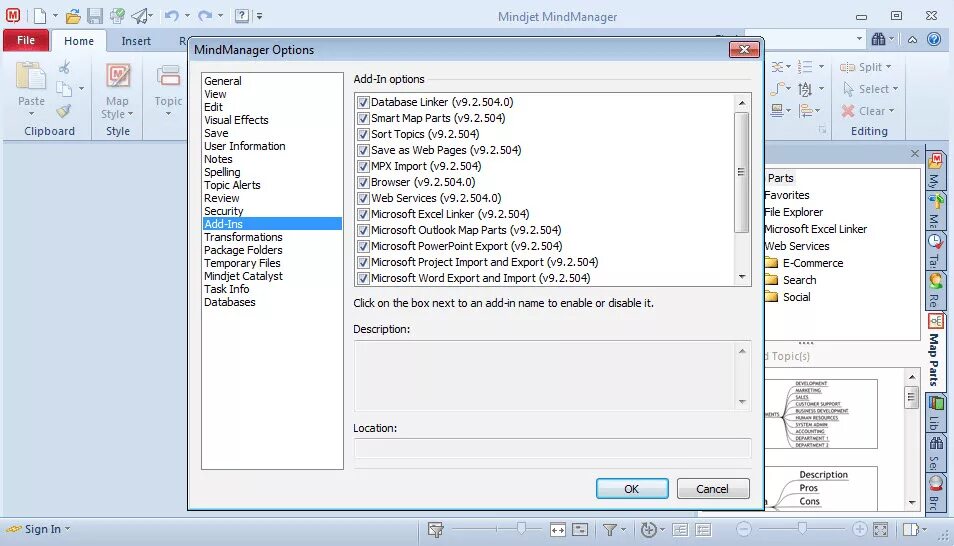Screen dimensions: 954x546
Task: Click the Redo arrow icon
Action: pyautogui.click(x=205, y=16)
